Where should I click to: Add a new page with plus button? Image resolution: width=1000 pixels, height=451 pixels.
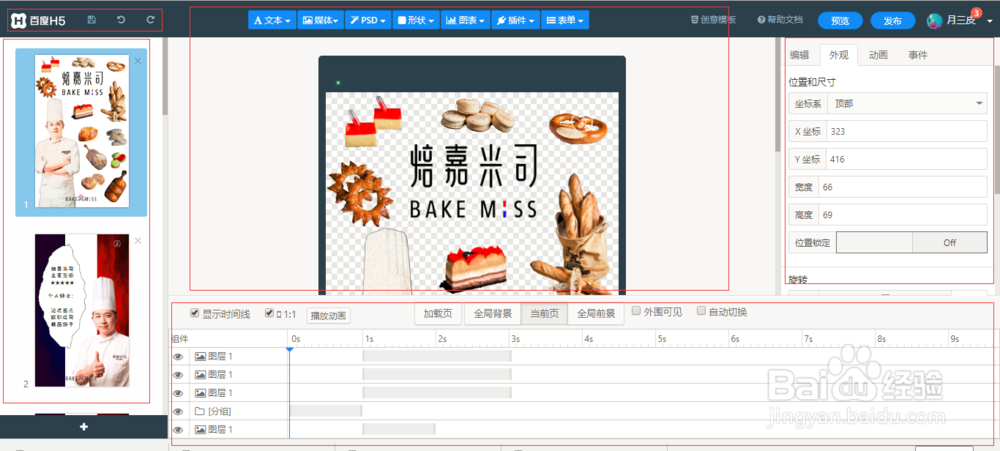point(84,427)
